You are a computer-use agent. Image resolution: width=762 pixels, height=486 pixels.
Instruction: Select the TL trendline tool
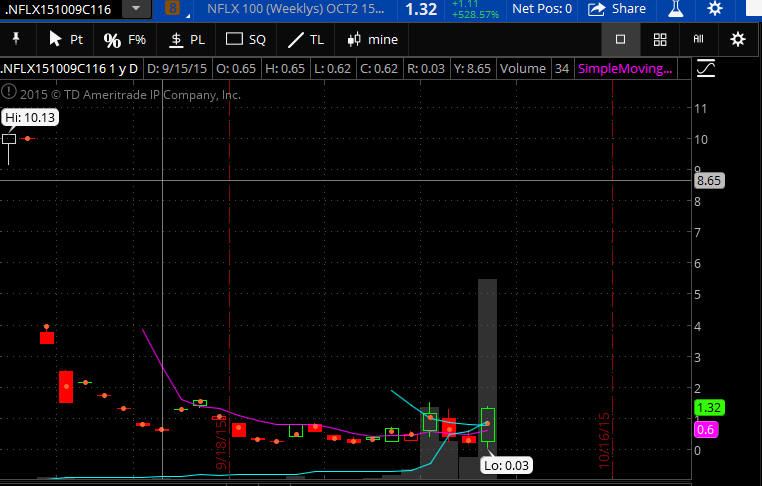[x=306, y=39]
